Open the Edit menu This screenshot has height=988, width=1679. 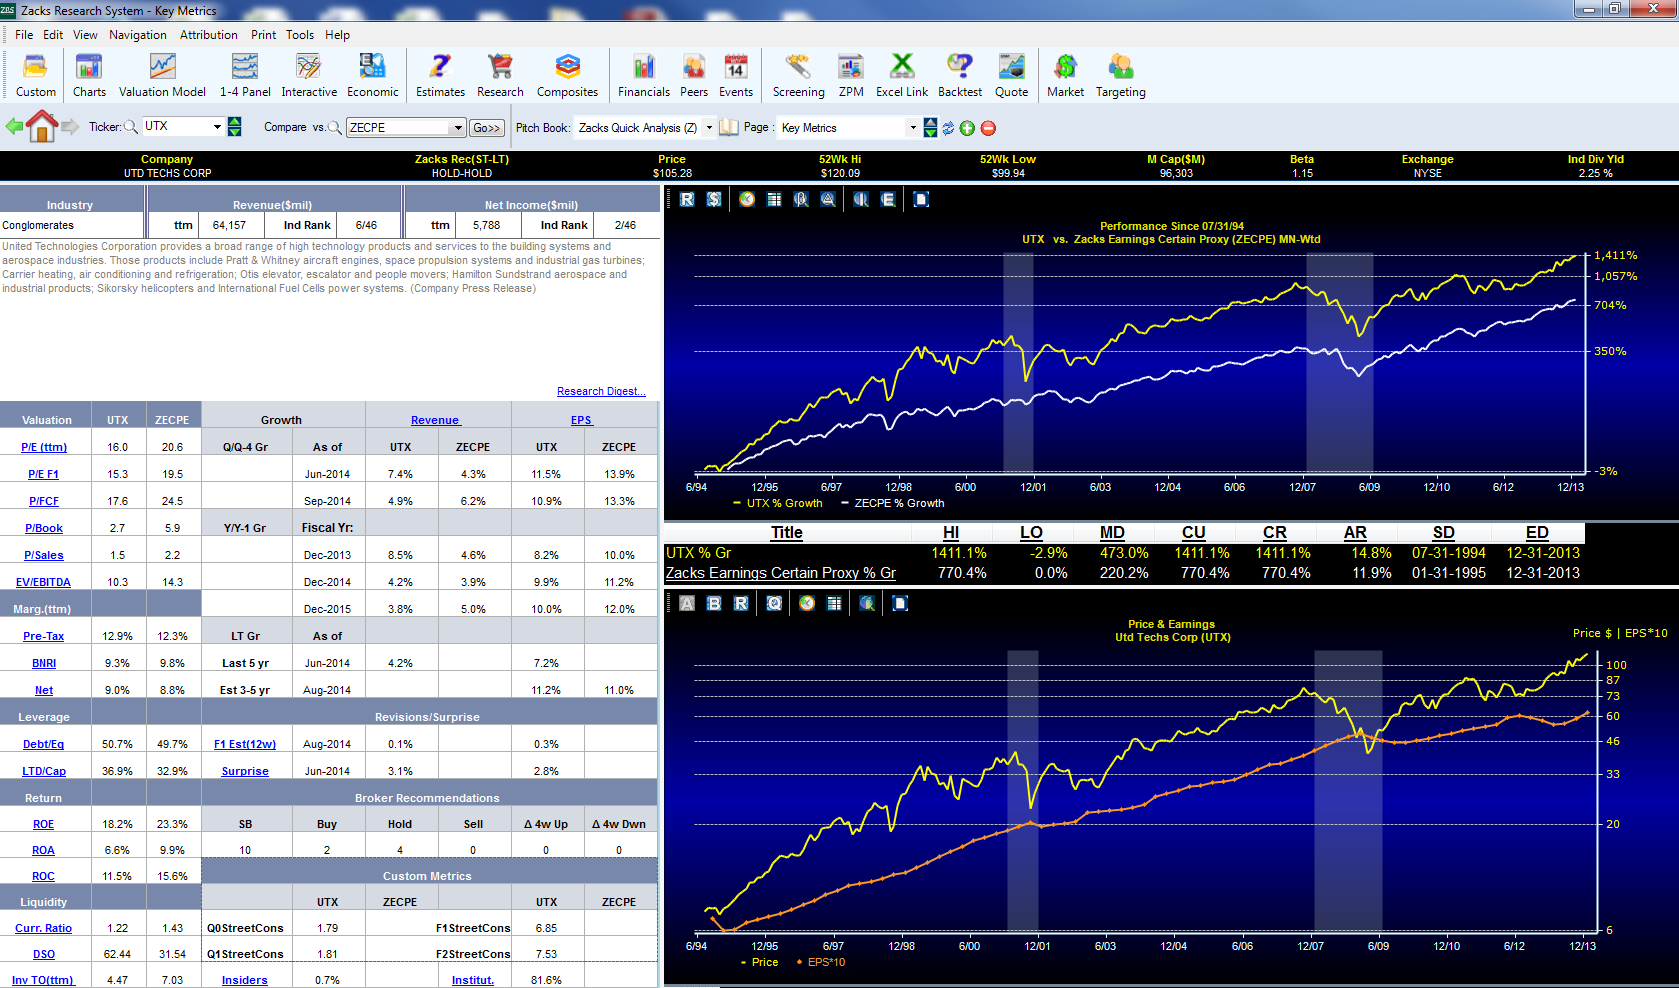pos(53,34)
